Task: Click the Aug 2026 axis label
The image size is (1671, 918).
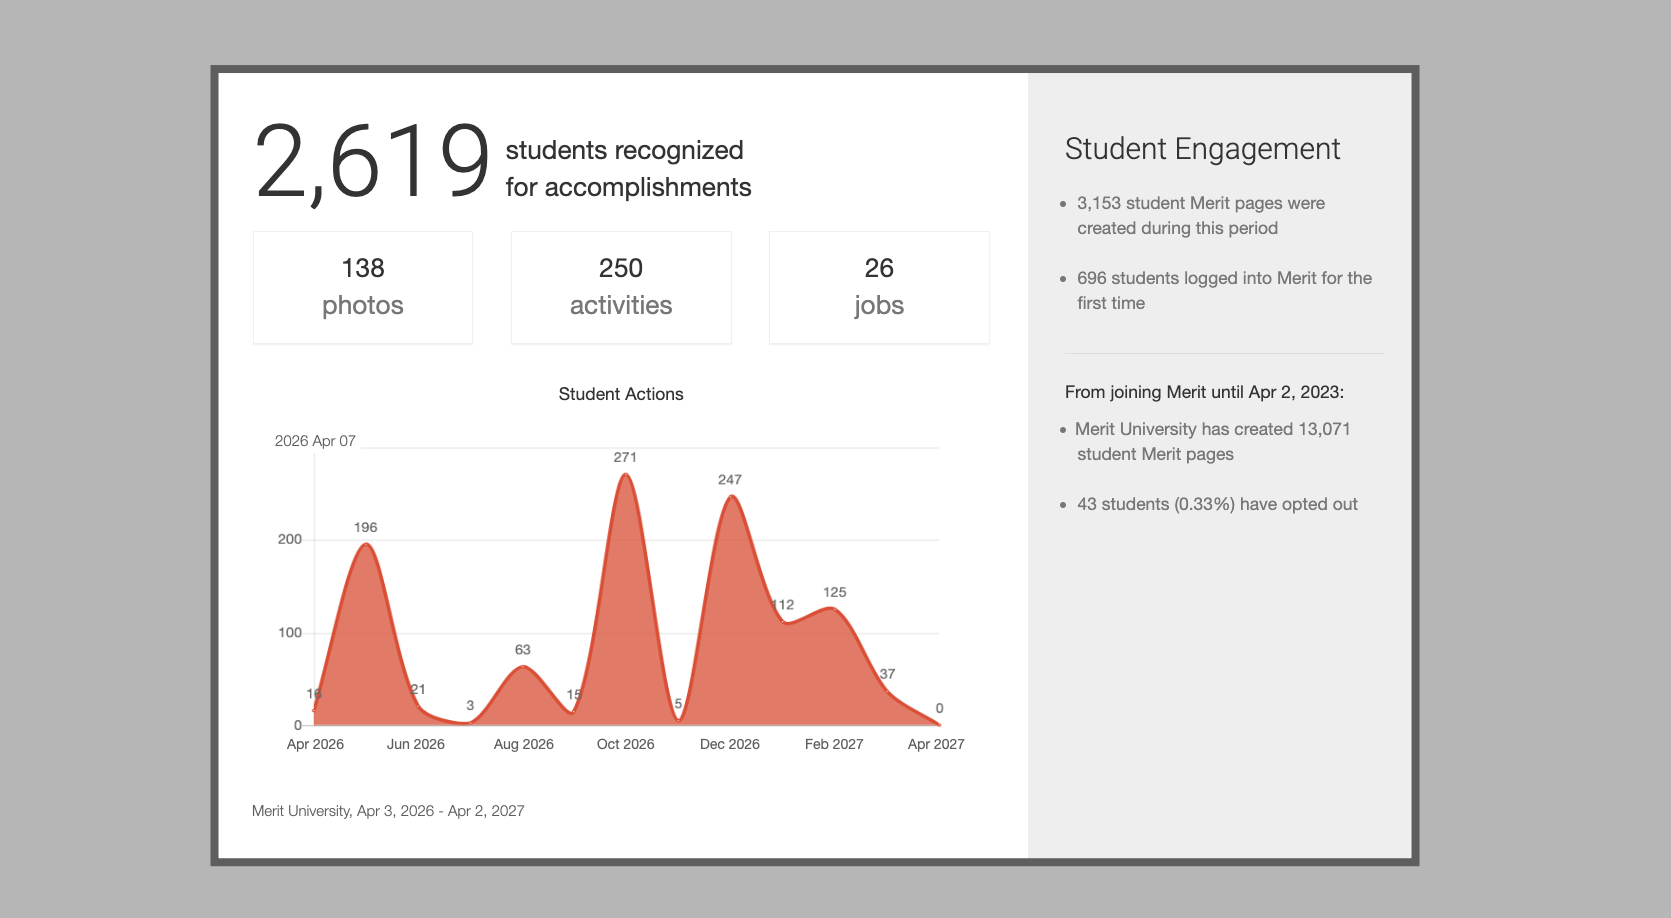Action: (x=523, y=744)
